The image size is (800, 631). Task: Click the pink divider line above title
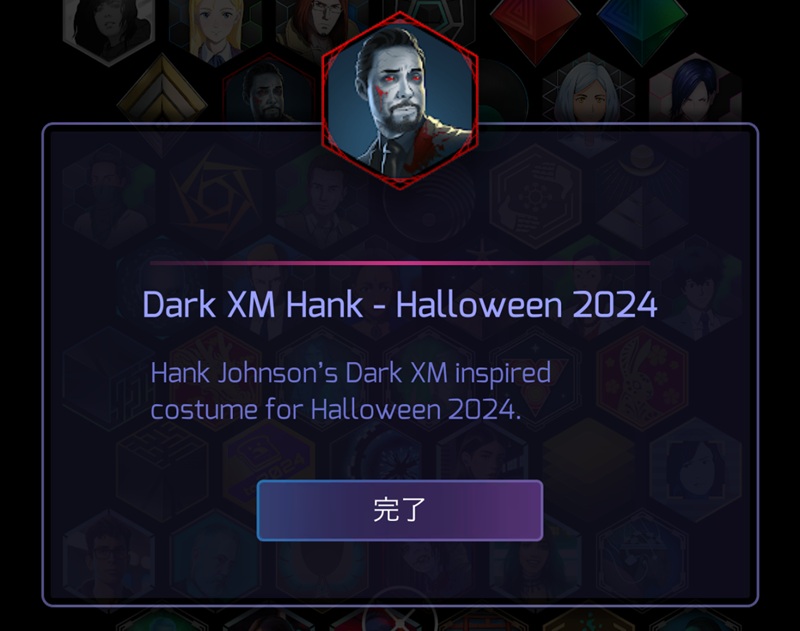(x=399, y=263)
